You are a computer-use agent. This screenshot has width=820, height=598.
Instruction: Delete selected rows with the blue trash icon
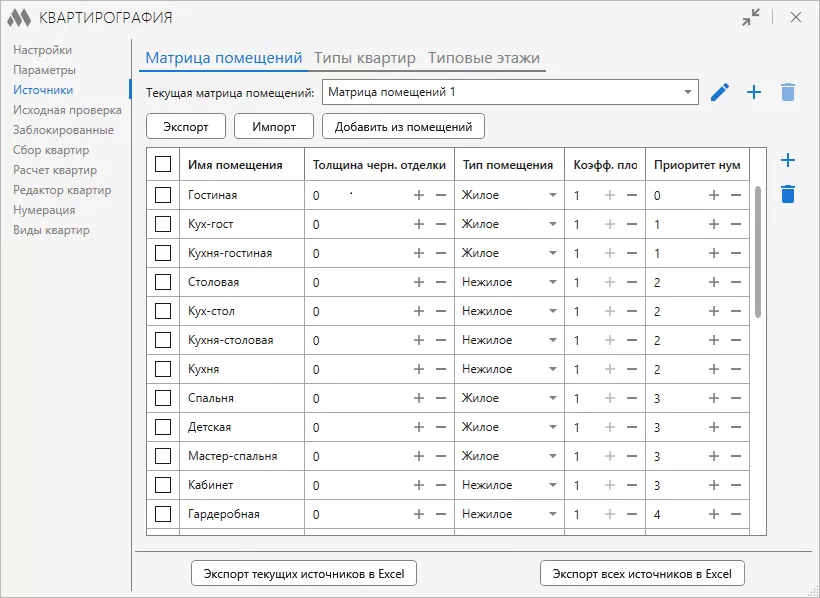click(x=789, y=194)
